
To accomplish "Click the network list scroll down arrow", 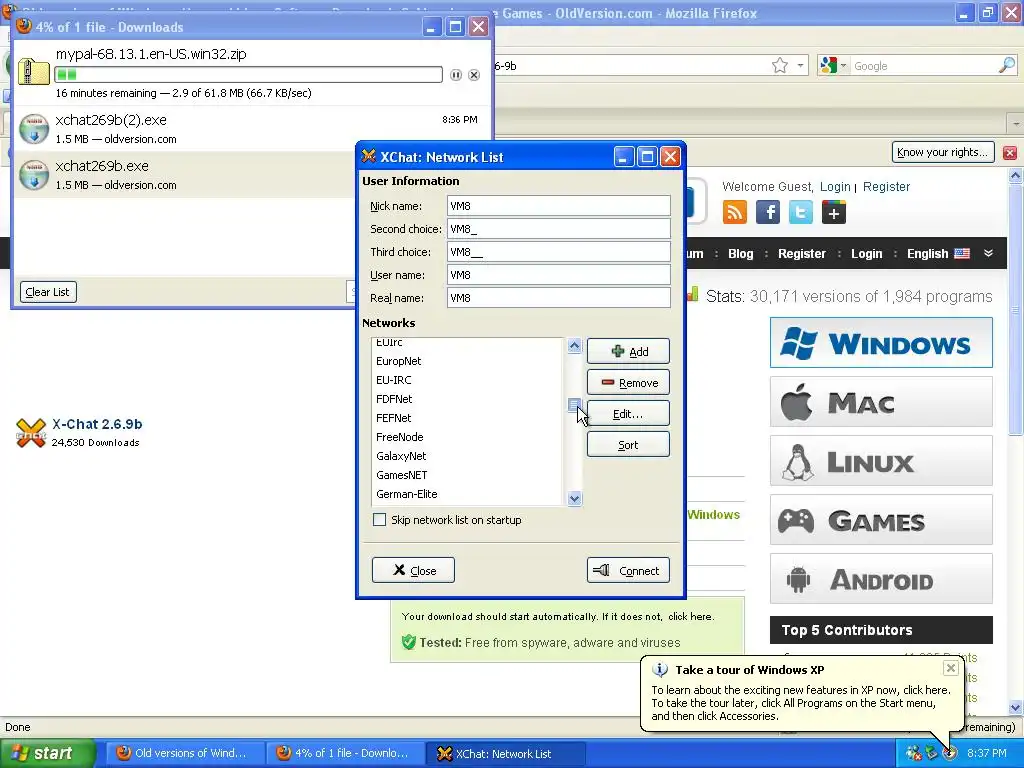I will tap(574, 499).
